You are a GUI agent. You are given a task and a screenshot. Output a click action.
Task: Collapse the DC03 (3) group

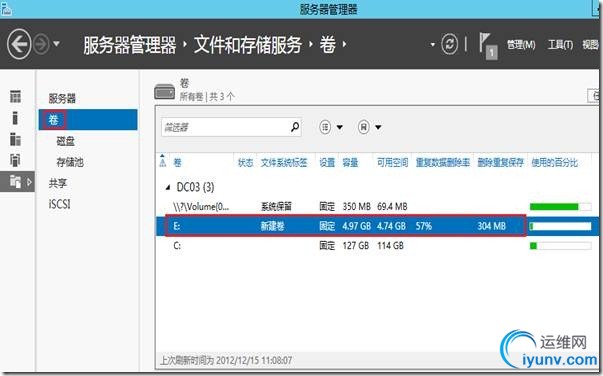(168, 187)
